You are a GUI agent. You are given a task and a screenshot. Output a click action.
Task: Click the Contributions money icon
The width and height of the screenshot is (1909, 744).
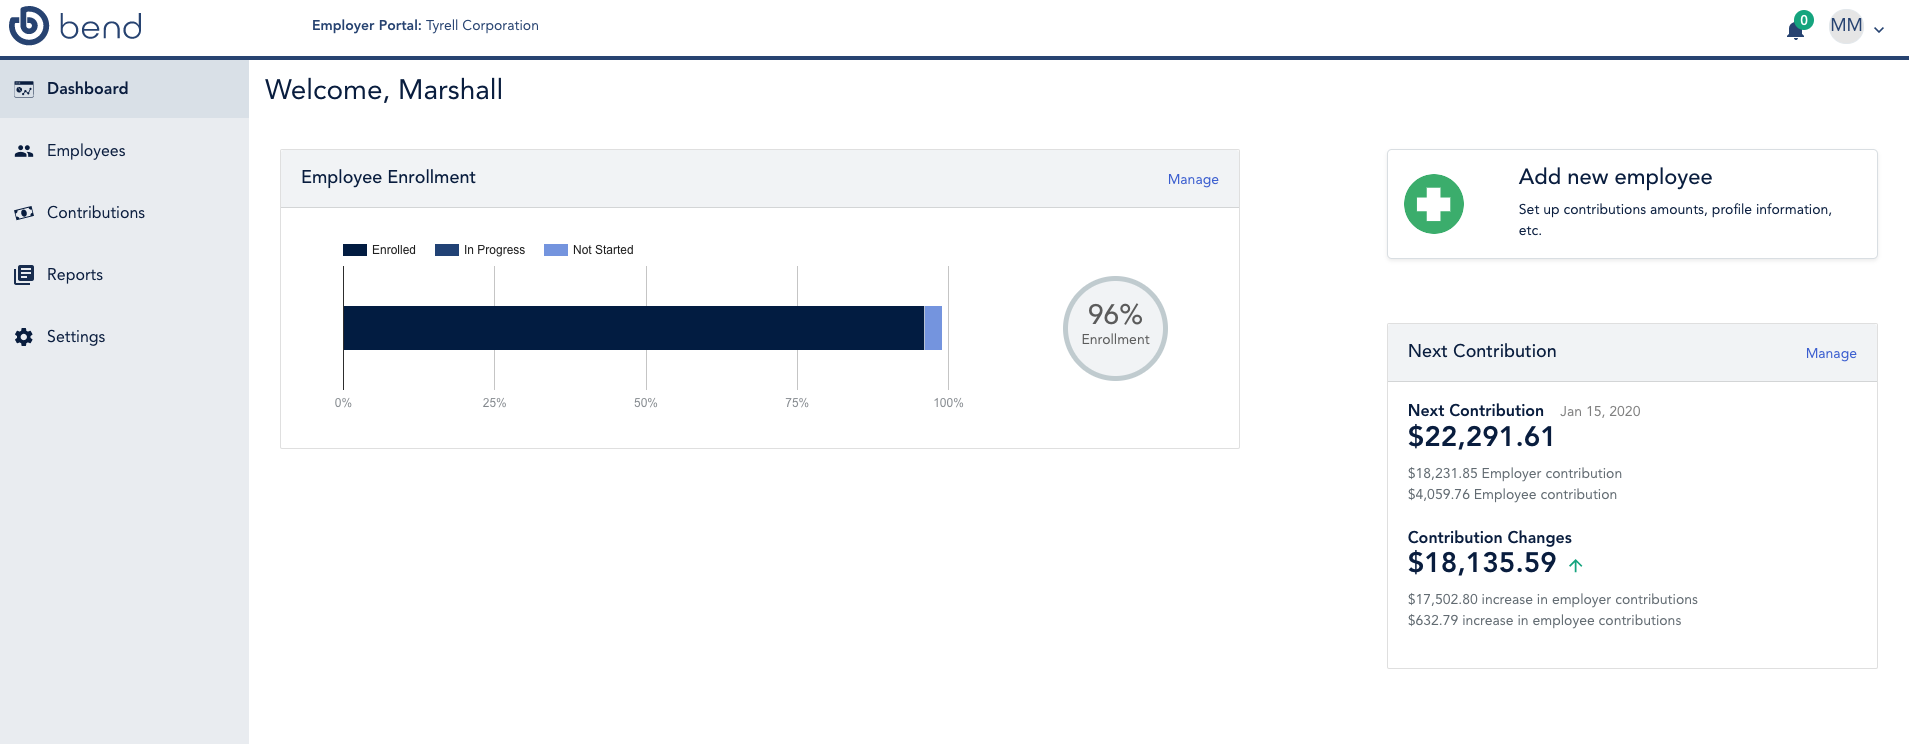[x=24, y=213]
